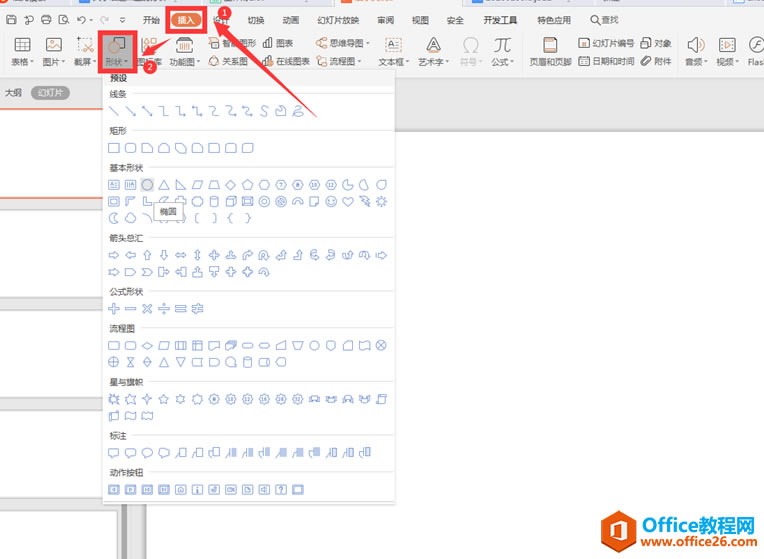This screenshot has width=764, height=559.
Task: Select the donut ring shape
Action: coord(264,201)
